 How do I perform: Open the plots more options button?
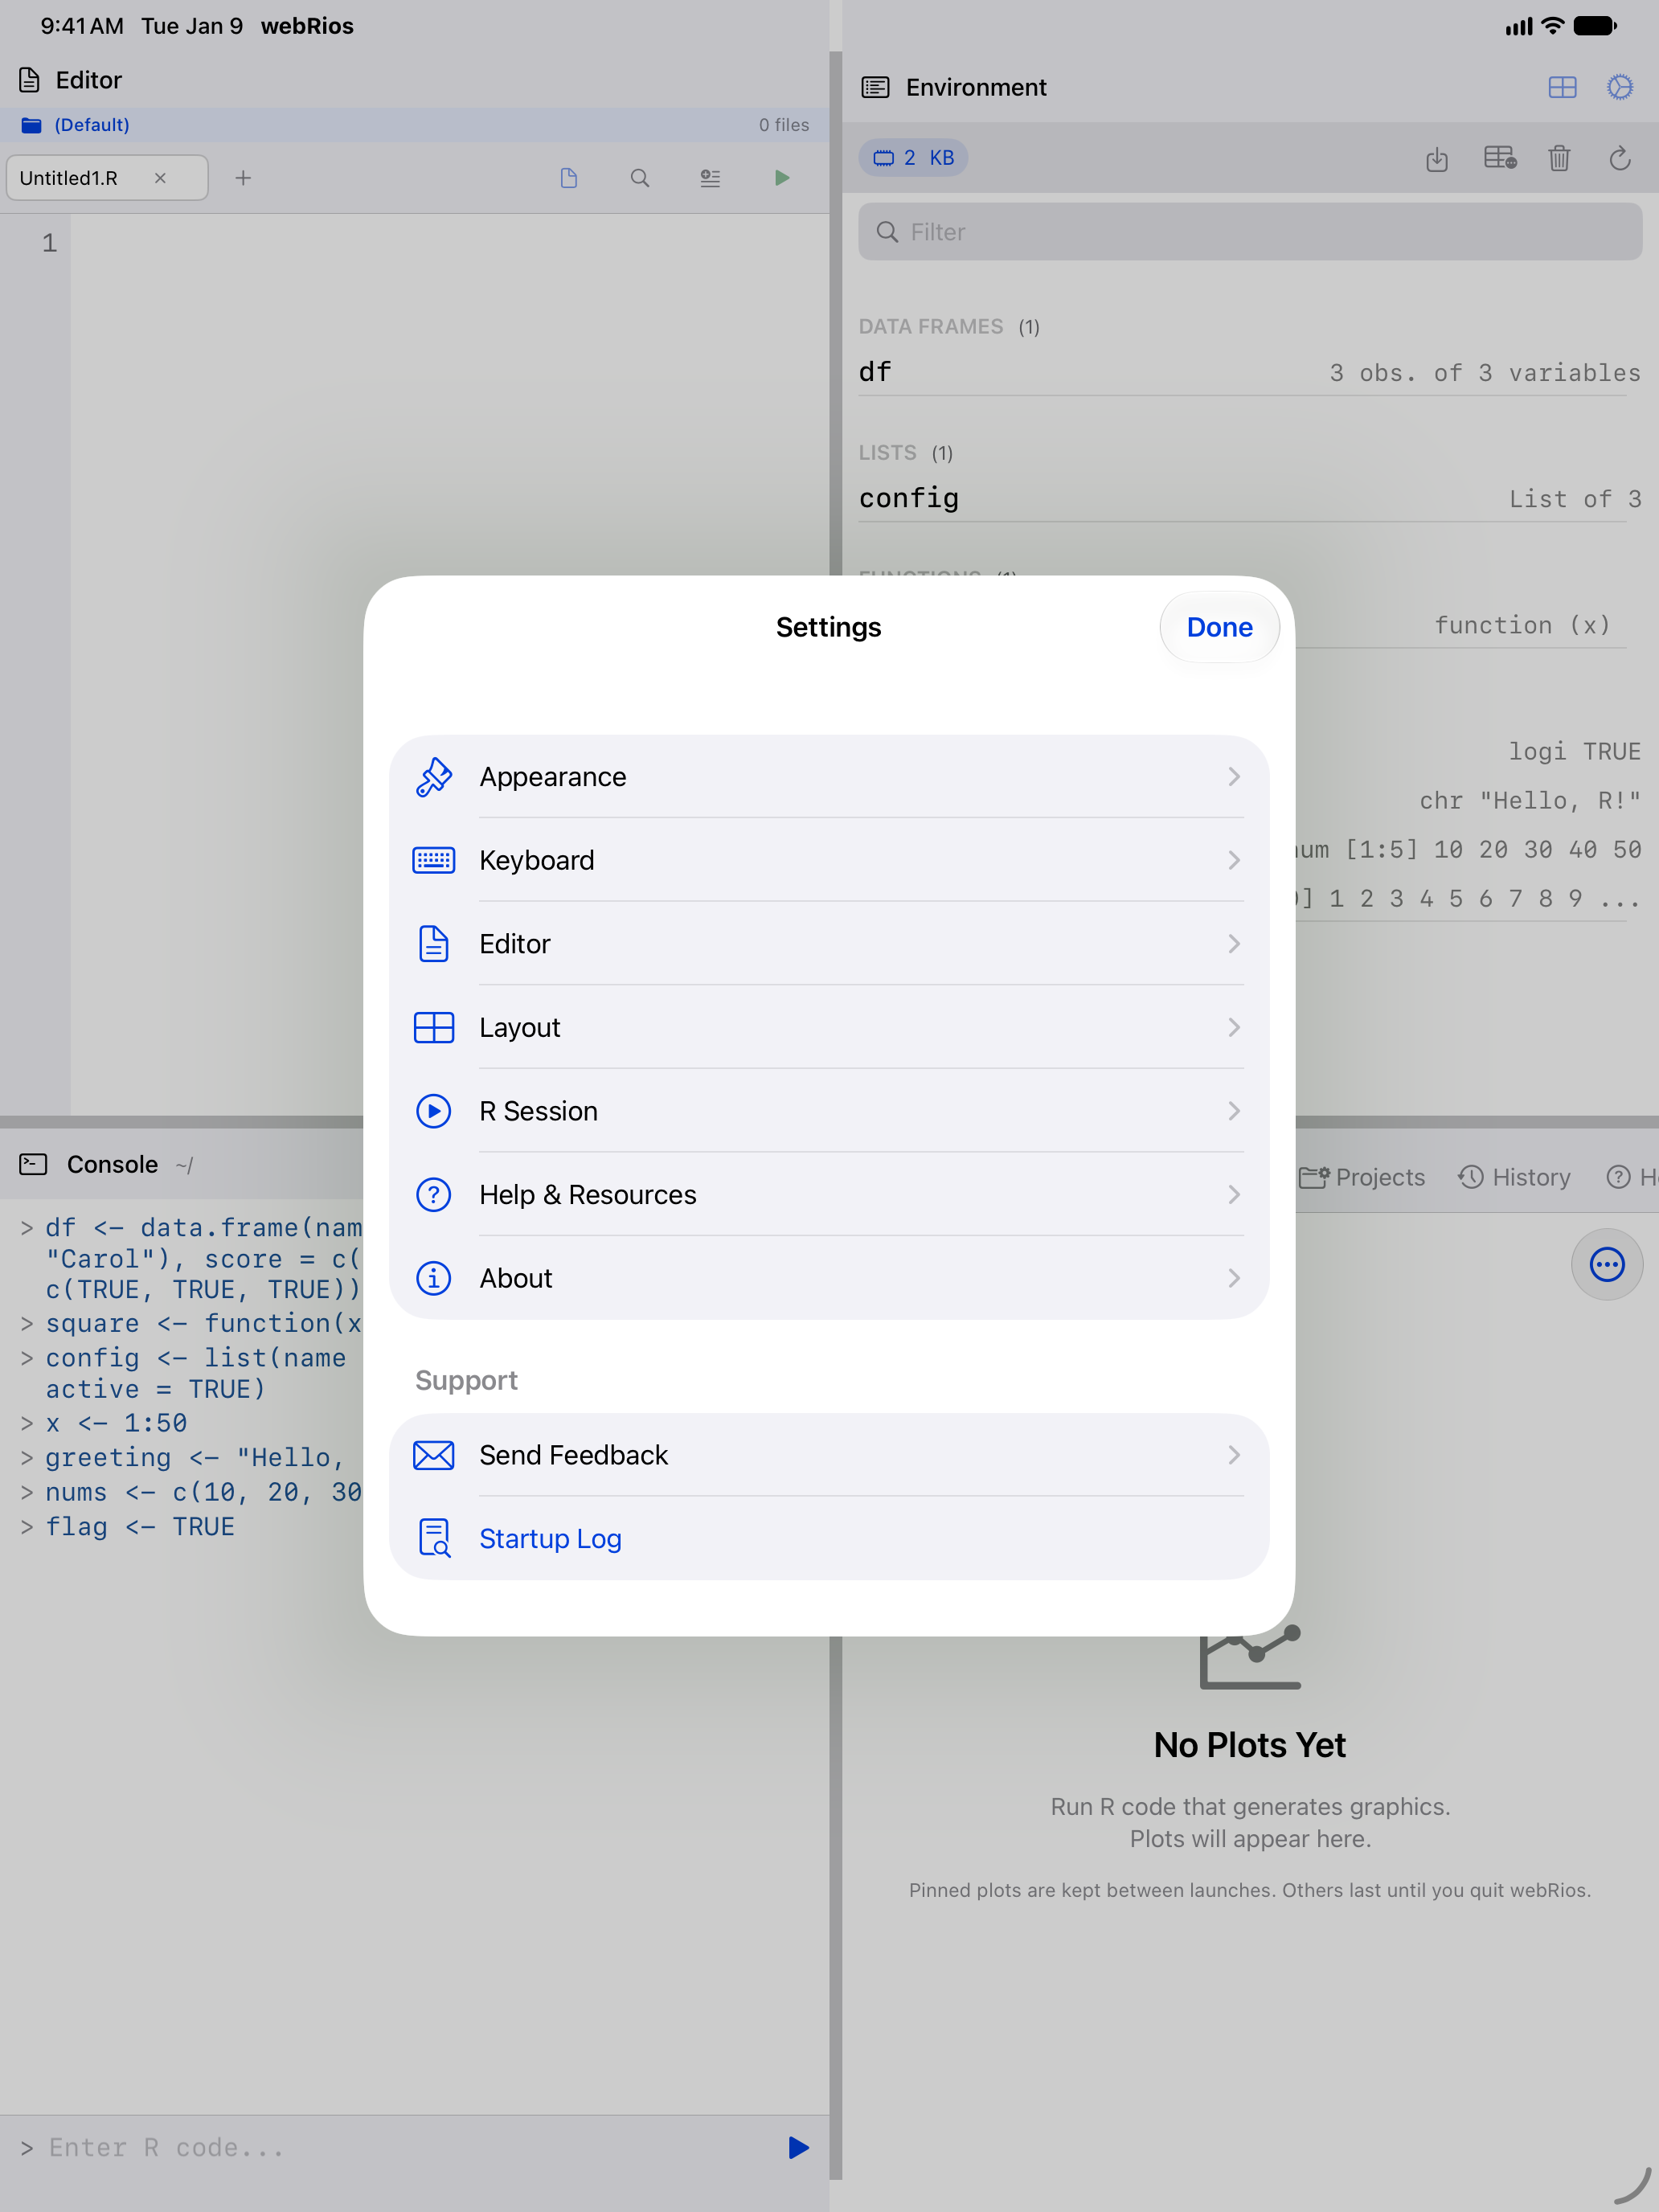pyautogui.click(x=1606, y=1264)
